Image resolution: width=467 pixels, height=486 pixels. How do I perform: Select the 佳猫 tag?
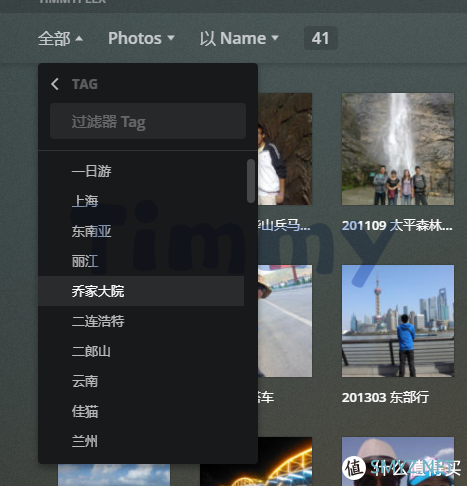click(x=141, y=411)
